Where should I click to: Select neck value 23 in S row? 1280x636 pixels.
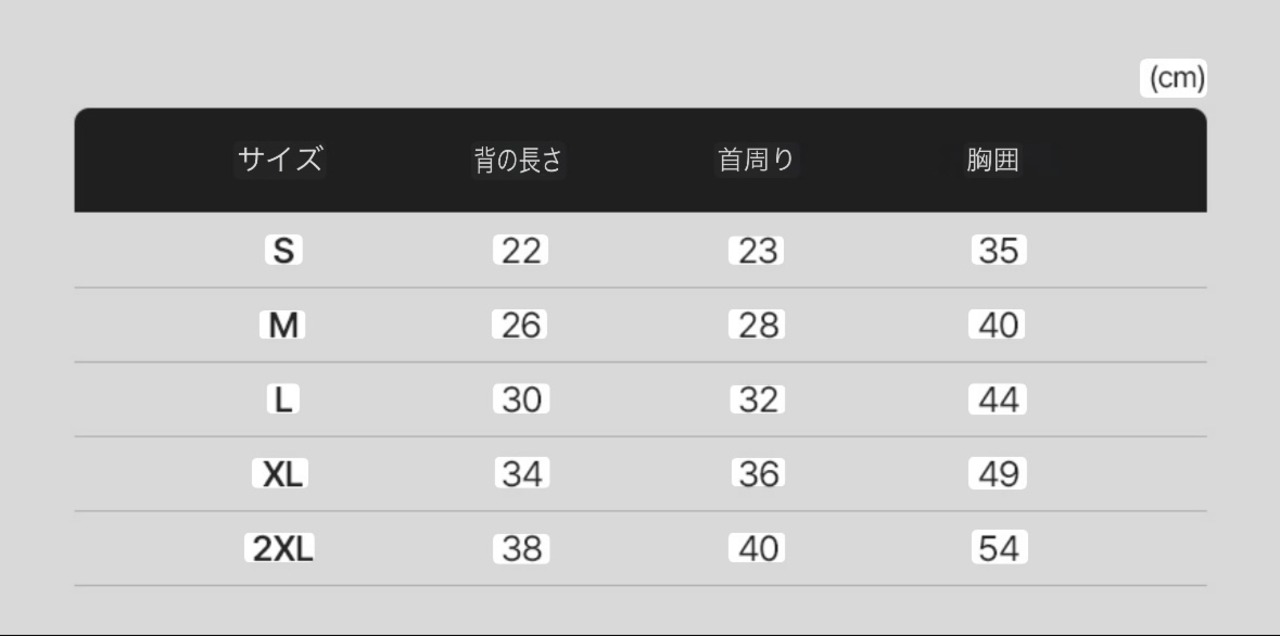tap(757, 251)
